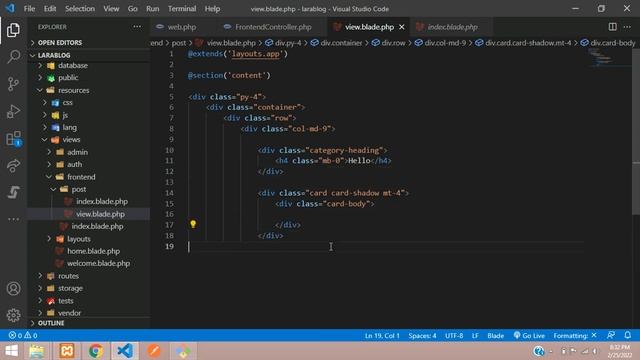The height and width of the screenshot is (360, 640).
Task: Click the feedback icon in status bar
Action: coord(611,335)
